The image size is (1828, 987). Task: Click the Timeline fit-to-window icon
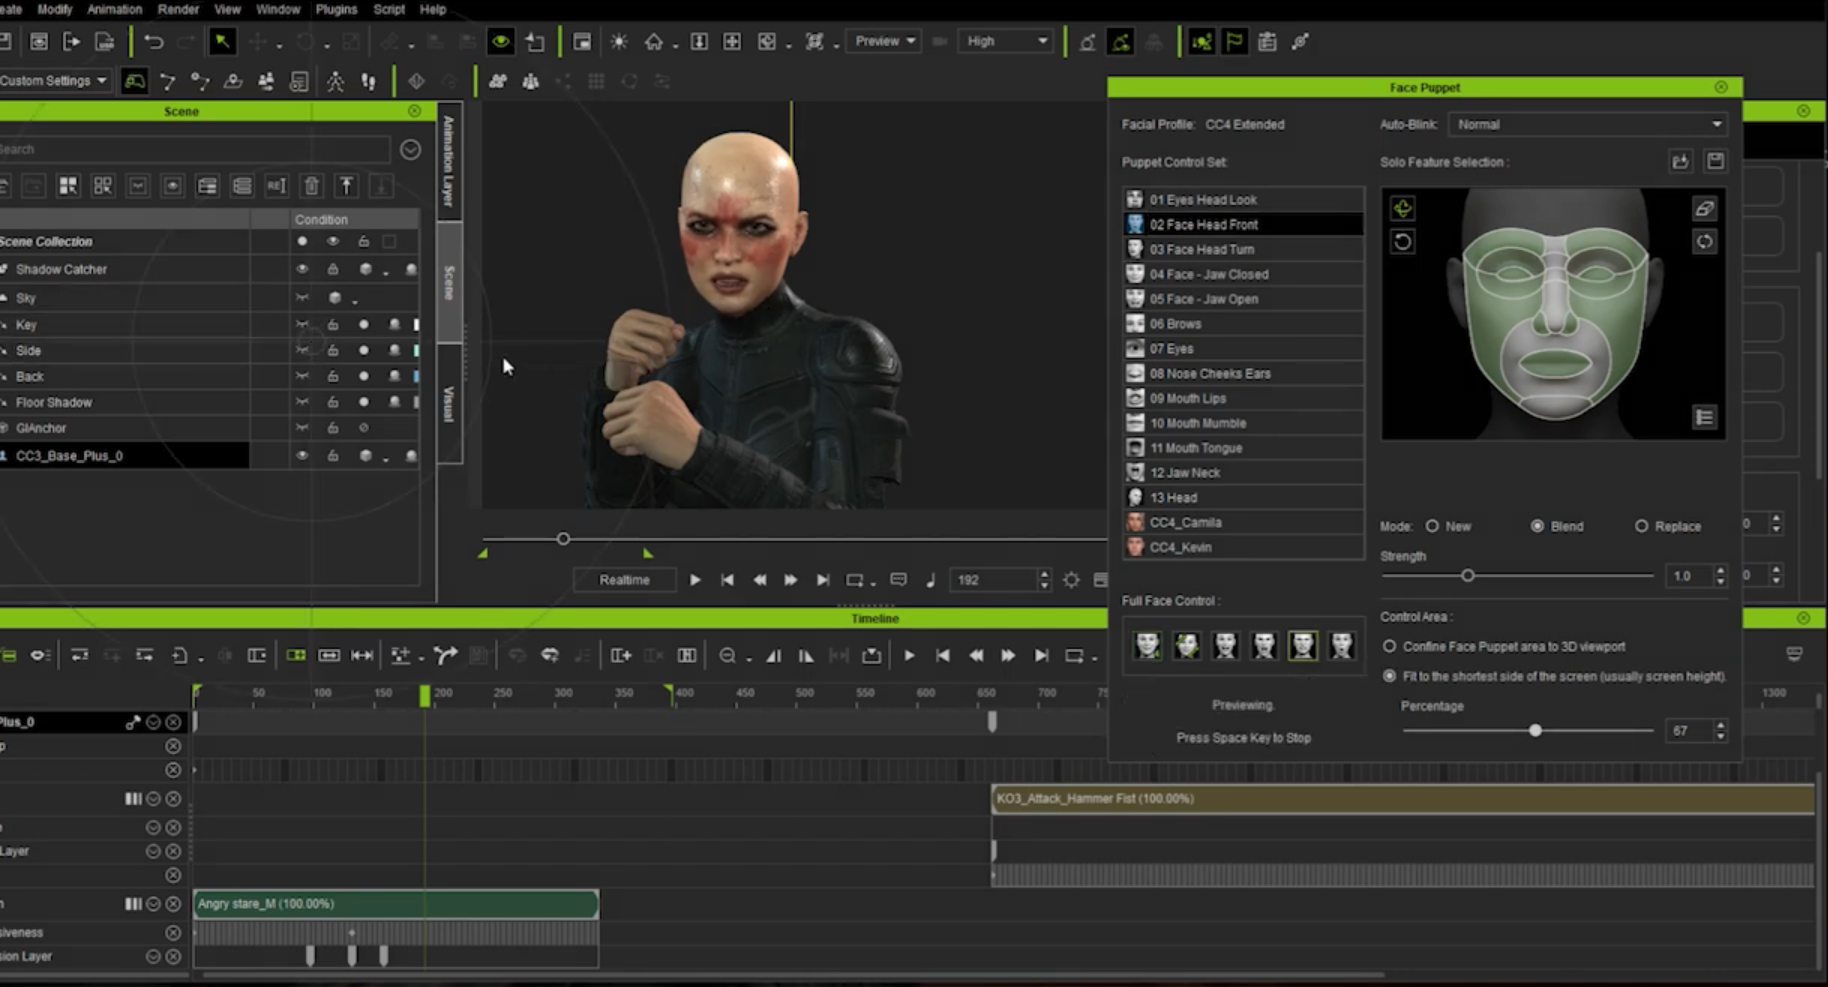point(362,655)
